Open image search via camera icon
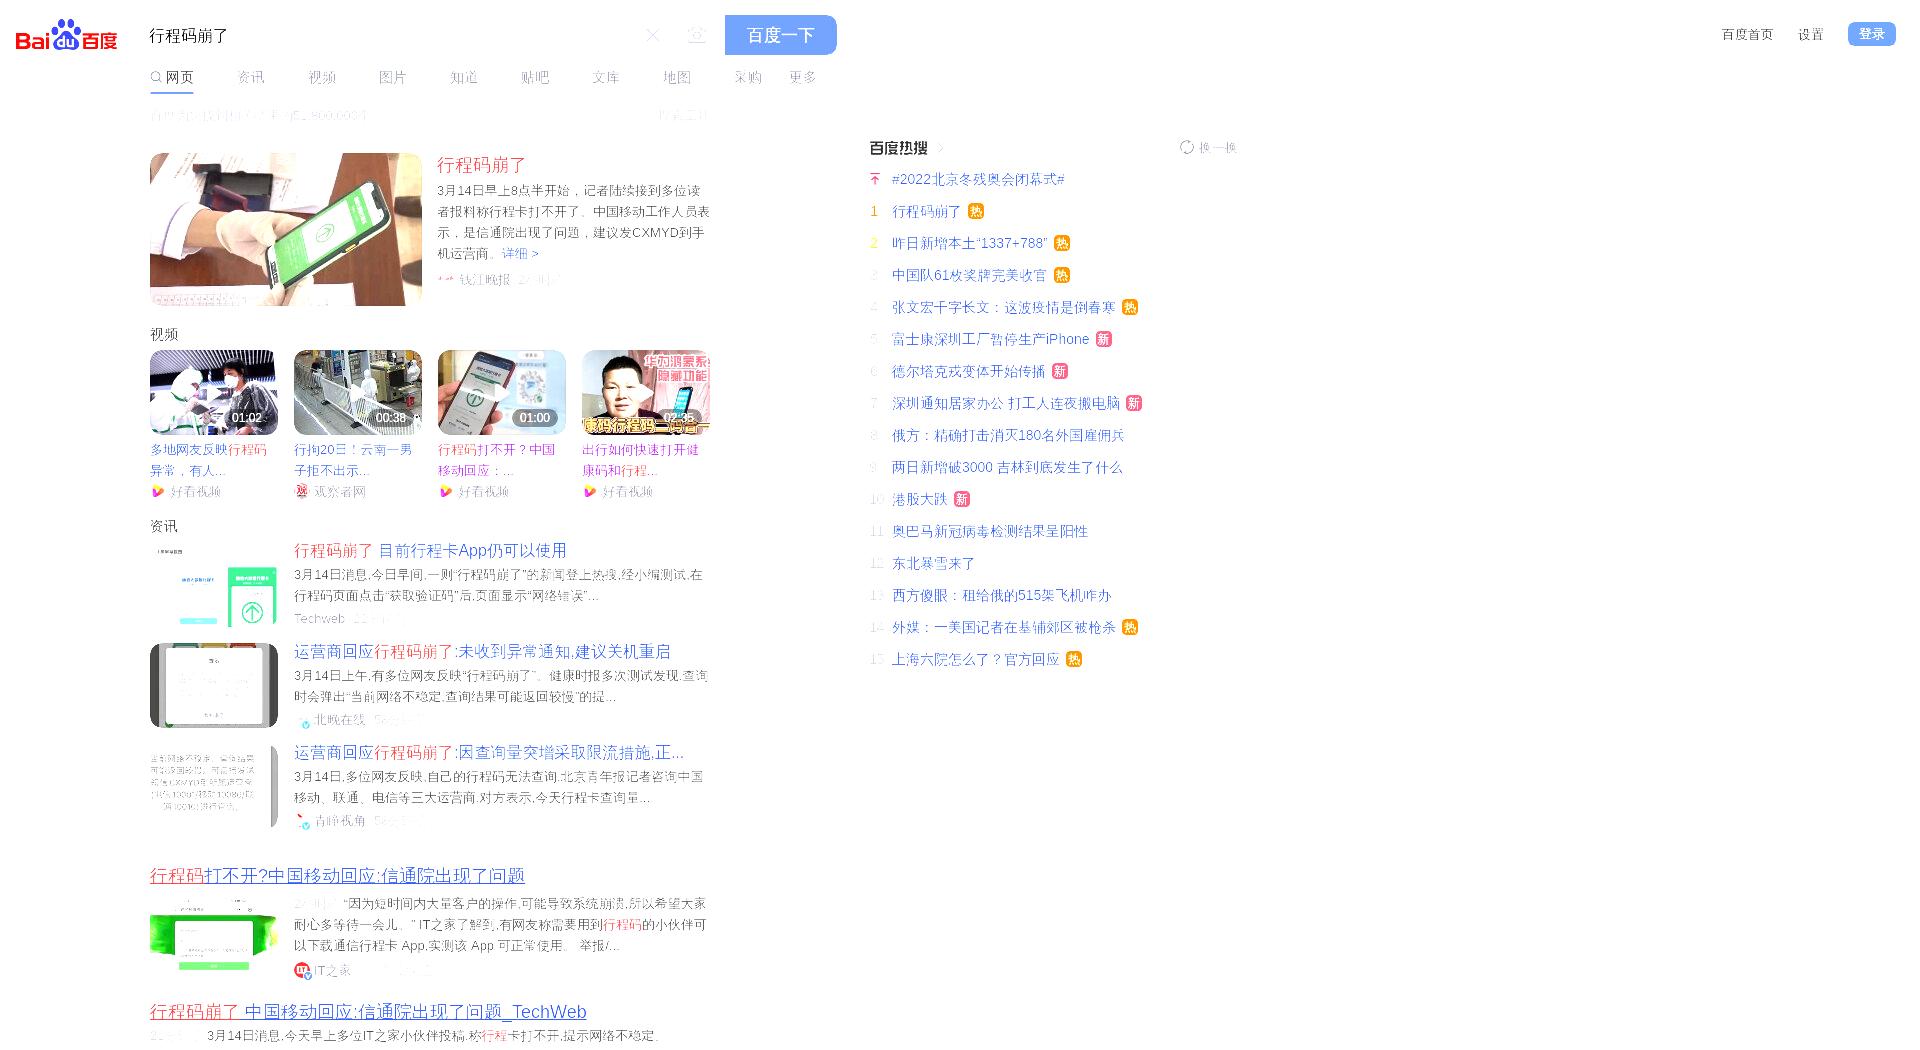 [x=697, y=35]
